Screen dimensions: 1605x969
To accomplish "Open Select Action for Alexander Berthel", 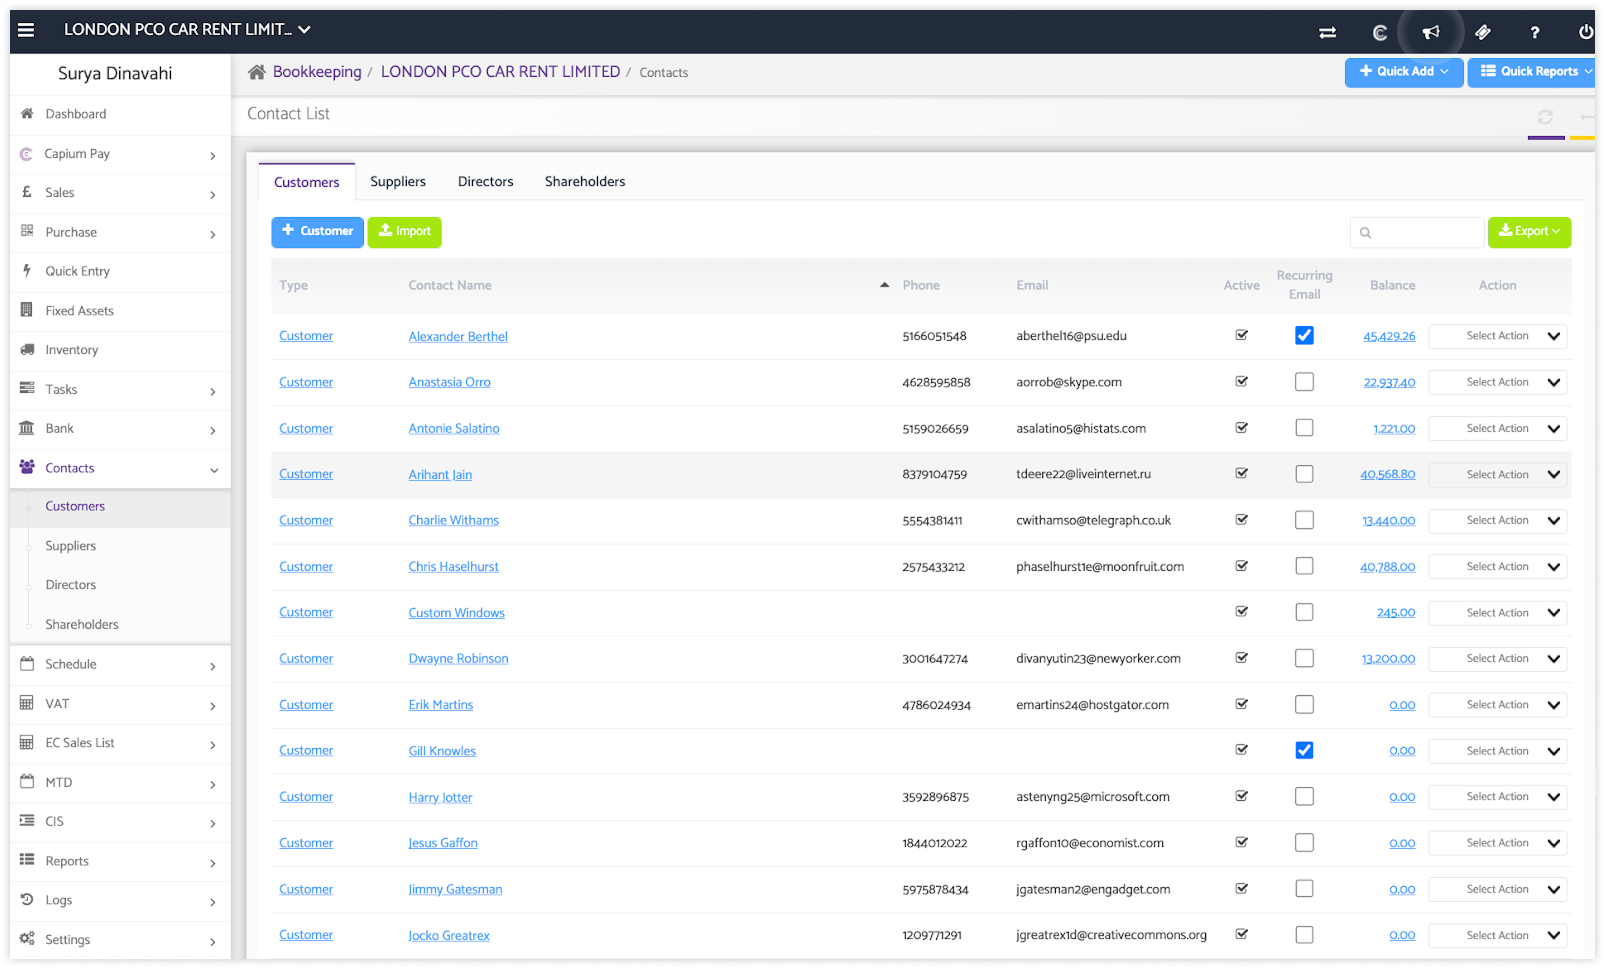I will click(1498, 336).
